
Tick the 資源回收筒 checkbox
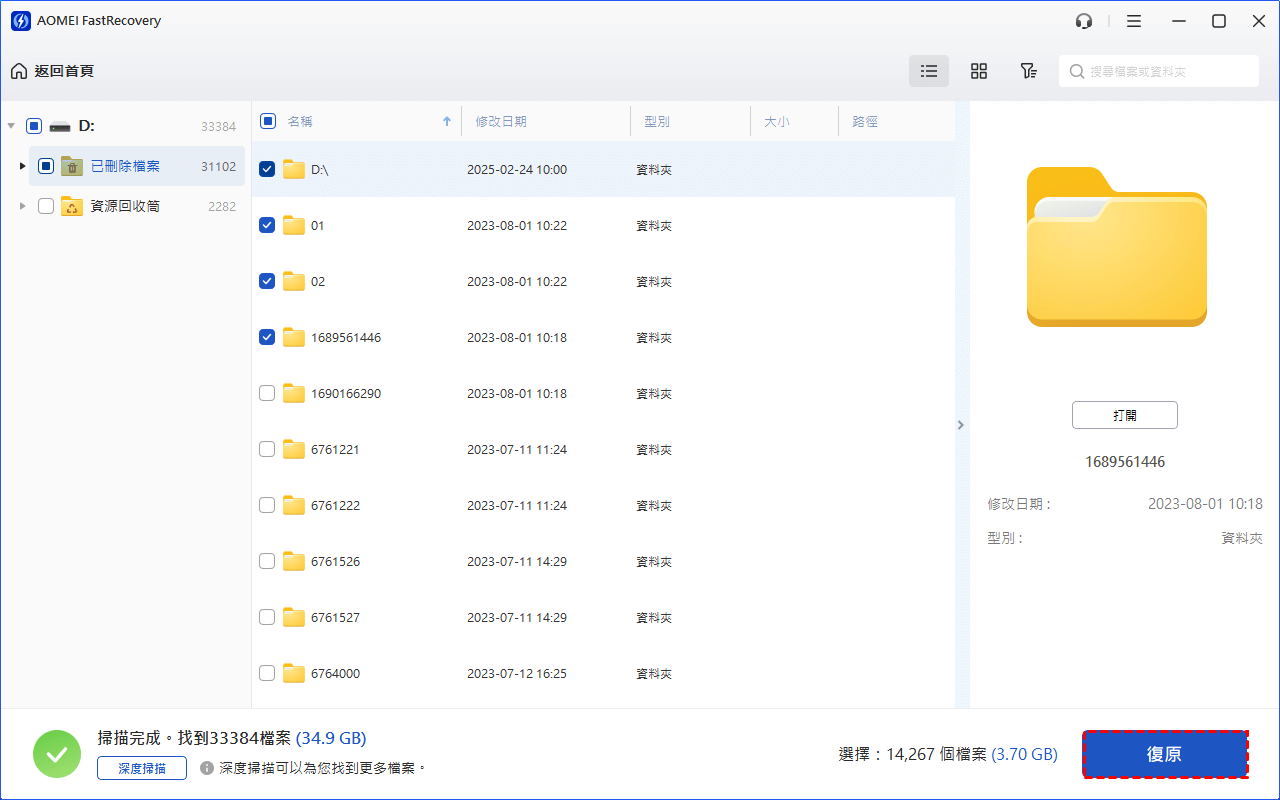click(46, 206)
